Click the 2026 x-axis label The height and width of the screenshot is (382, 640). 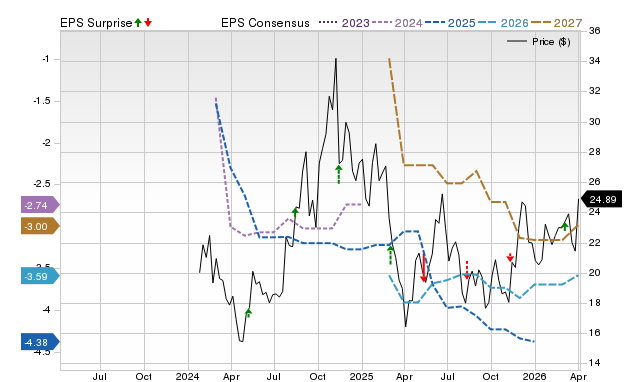pyautogui.click(x=534, y=376)
